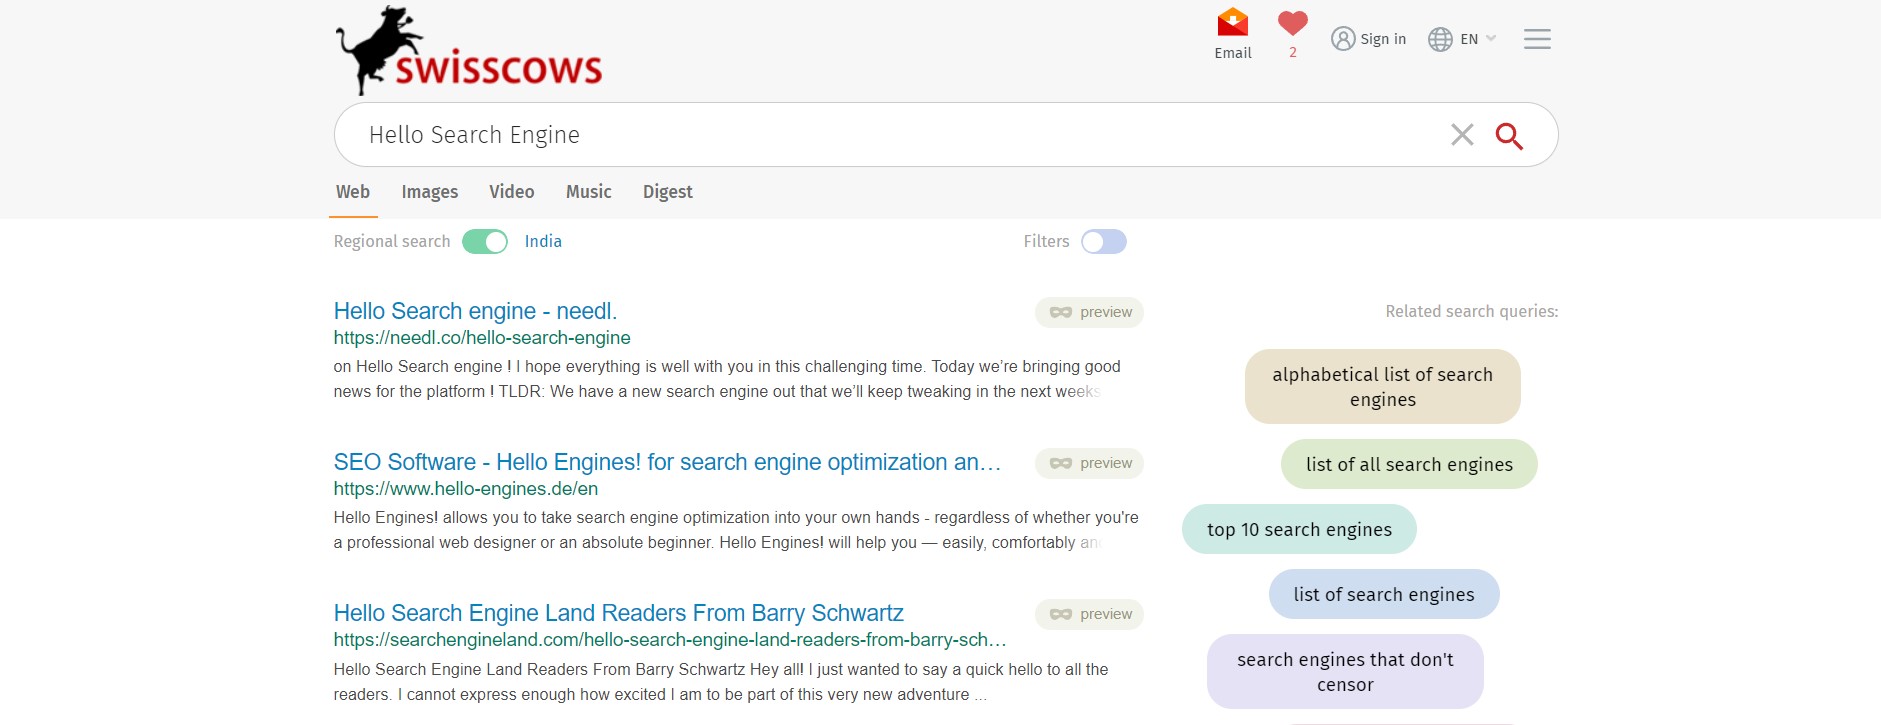The height and width of the screenshot is (725, 1881).
Task: Preview the needl. result
Action: coord(1089,312)
